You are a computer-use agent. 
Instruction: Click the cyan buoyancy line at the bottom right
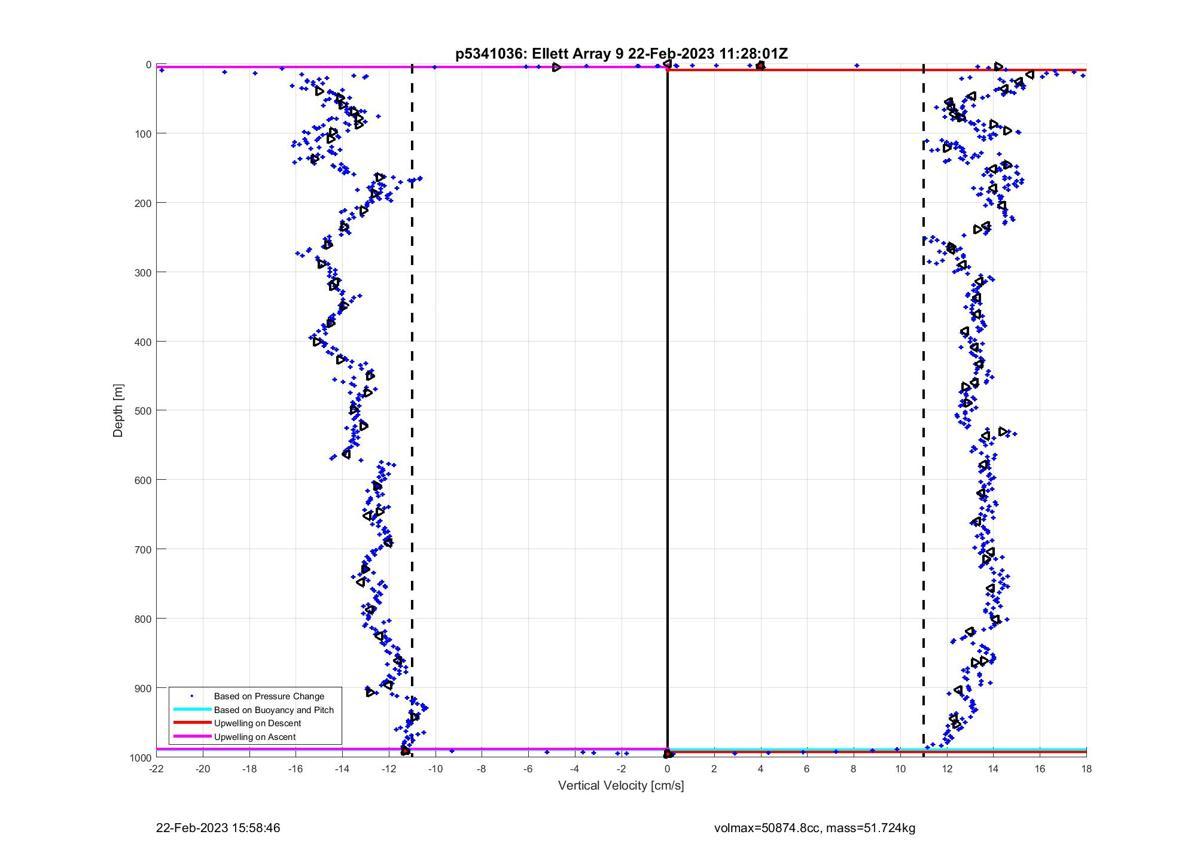pyautogui.click(x=876, y=748)
